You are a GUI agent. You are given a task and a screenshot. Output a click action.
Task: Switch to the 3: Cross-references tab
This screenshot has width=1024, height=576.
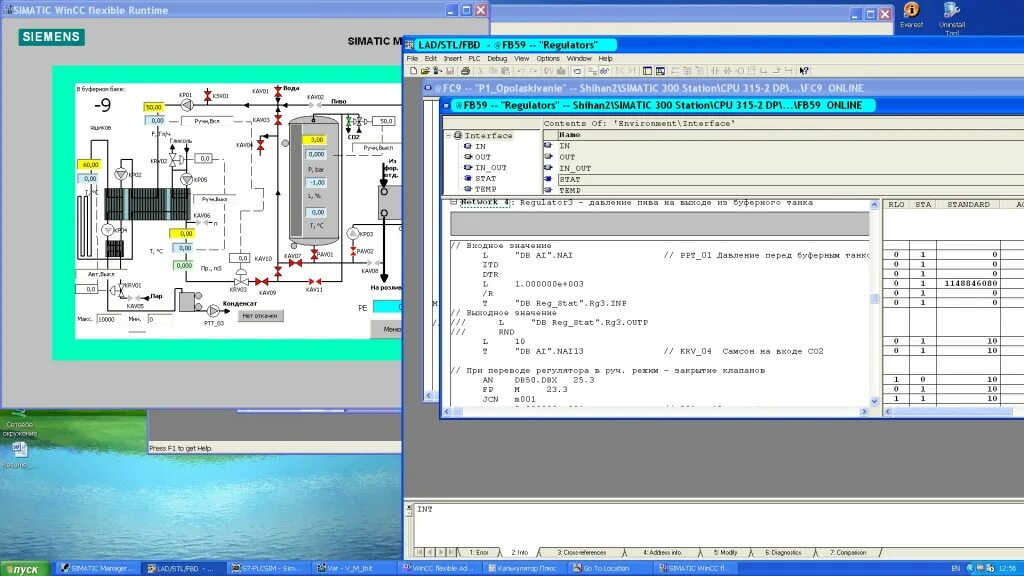(582, 552)
